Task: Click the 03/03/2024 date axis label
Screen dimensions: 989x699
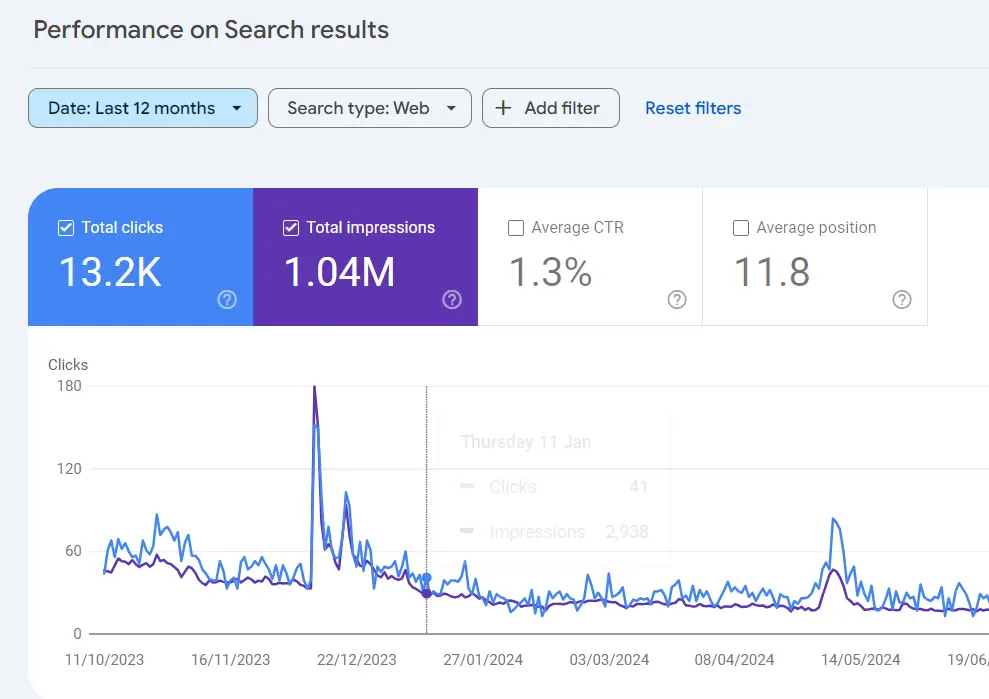Action: [x=609, y=660]
